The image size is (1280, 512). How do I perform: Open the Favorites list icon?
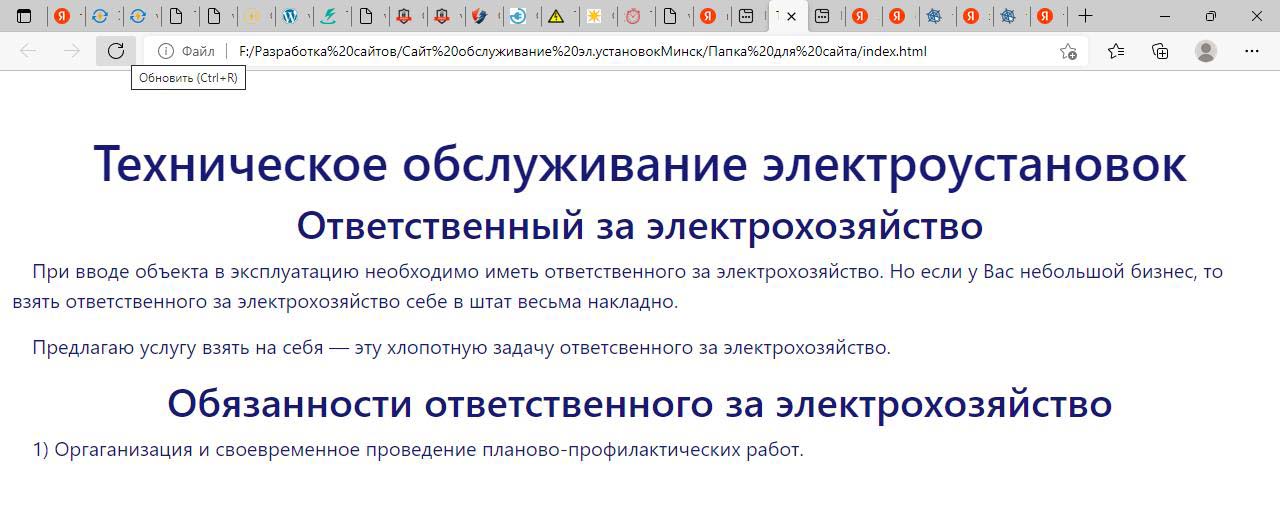point(1116,51)
